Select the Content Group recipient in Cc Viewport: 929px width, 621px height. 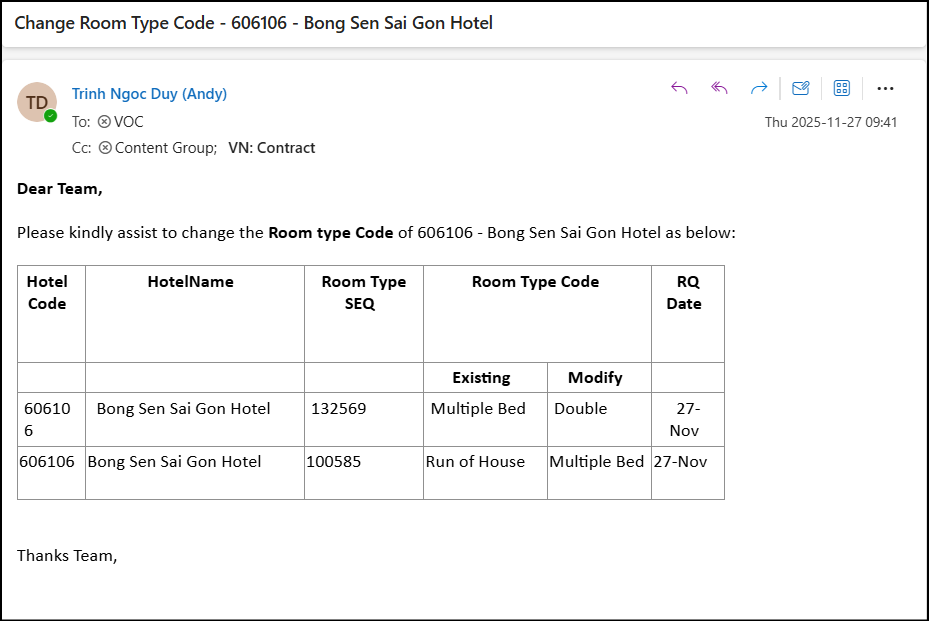[165, 148]
